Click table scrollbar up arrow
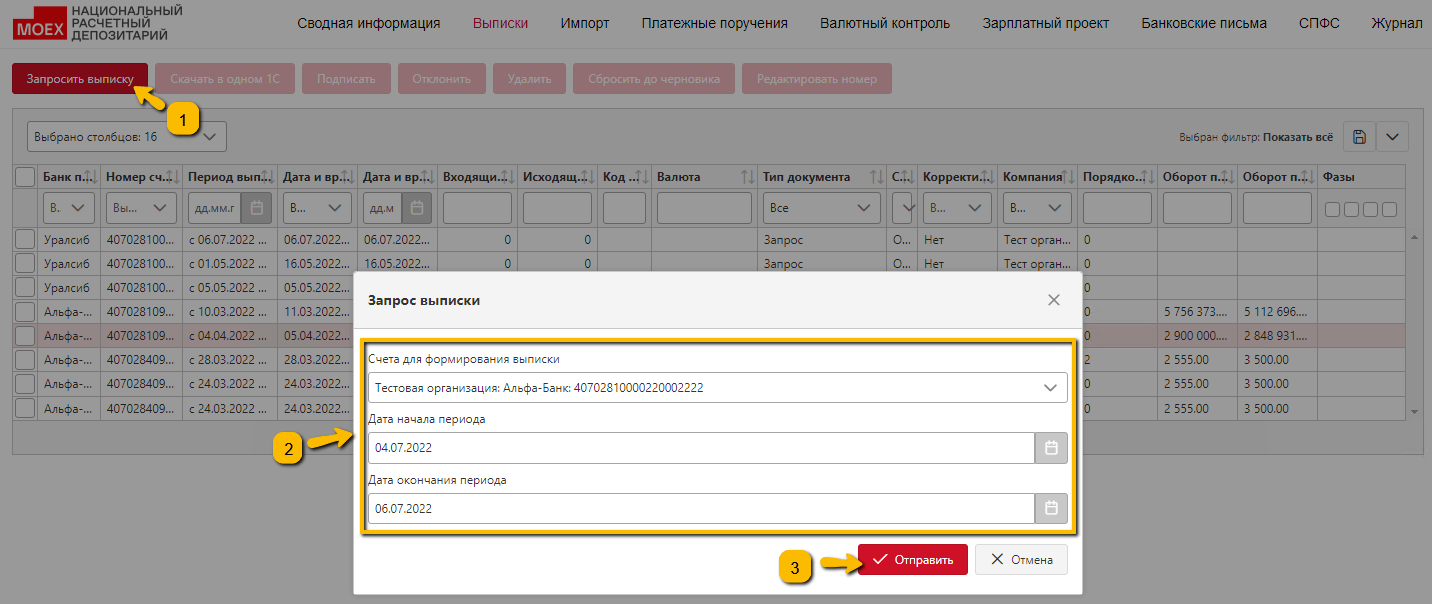 tap(1413, 238)
